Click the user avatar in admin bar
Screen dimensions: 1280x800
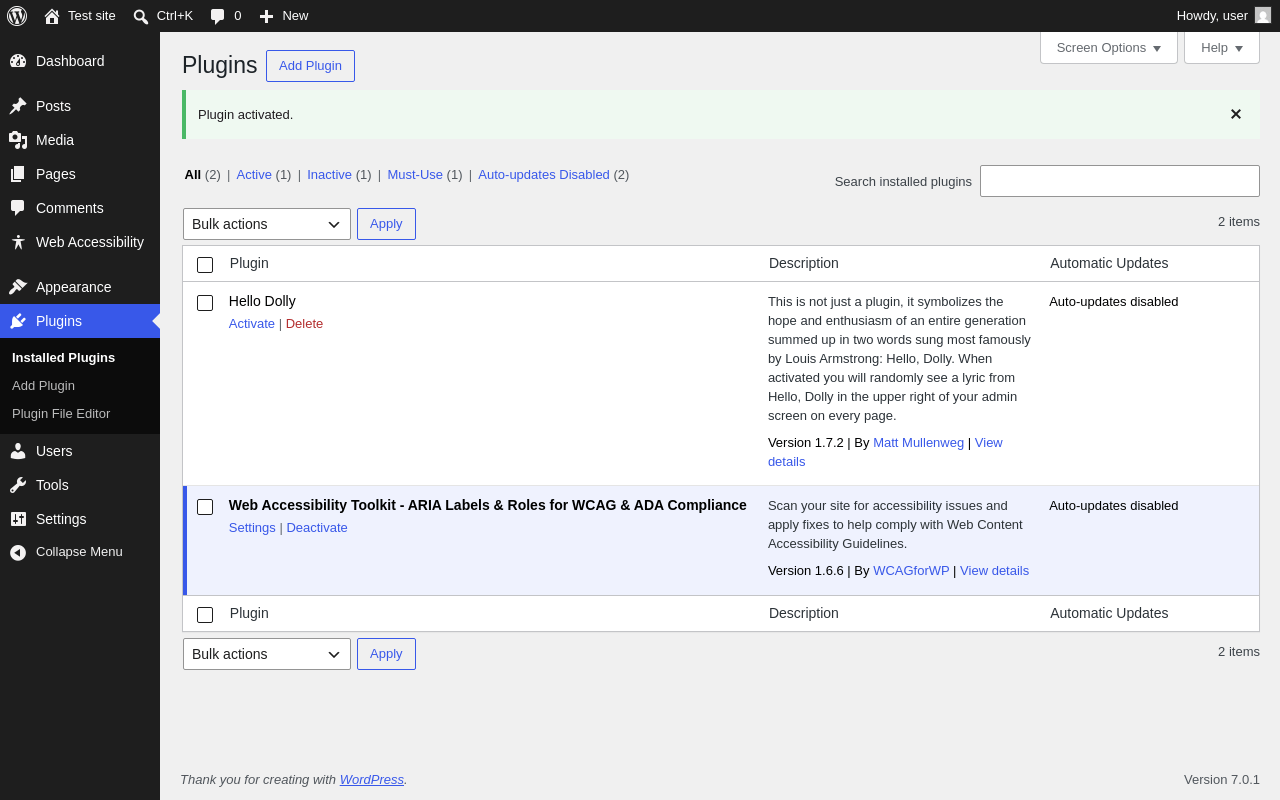pyautogui.click(x=1263, y=15)
